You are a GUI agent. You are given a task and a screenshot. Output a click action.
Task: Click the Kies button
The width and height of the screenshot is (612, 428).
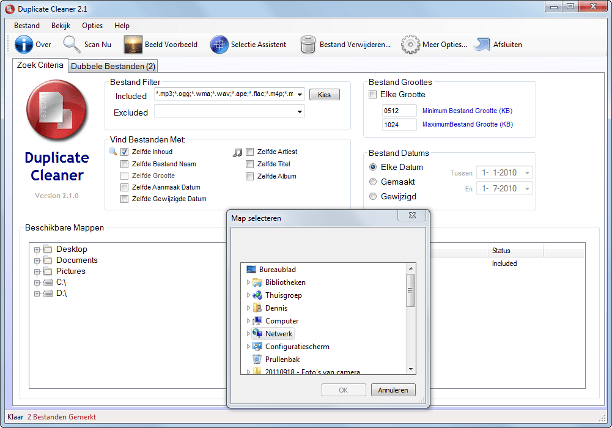(324, 94)
